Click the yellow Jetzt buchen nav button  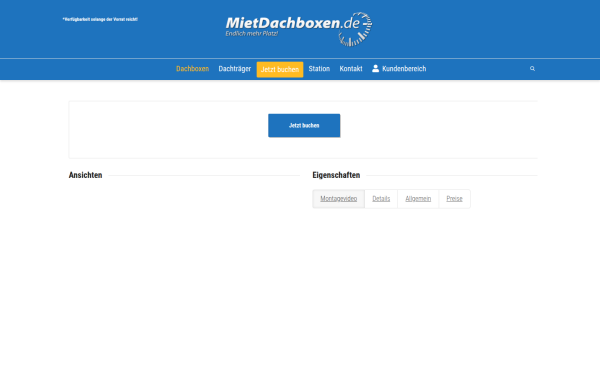(x=280, y=69)
